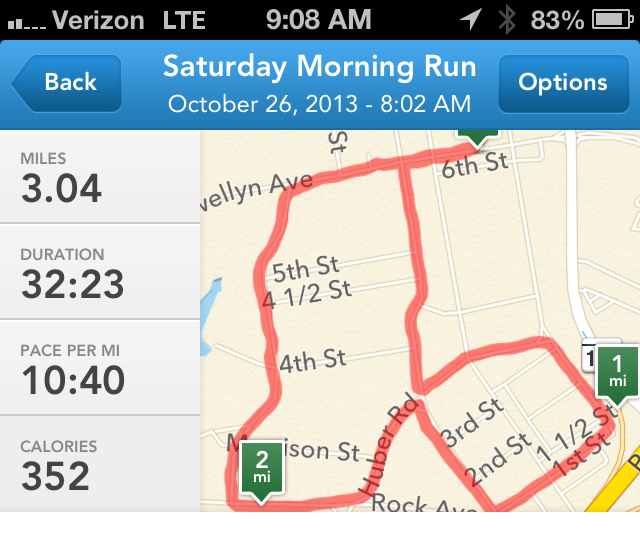Viewport: 640px width, 535px height.
Task: Select the PACE PER MI stat panel
Action: point(100,368)
